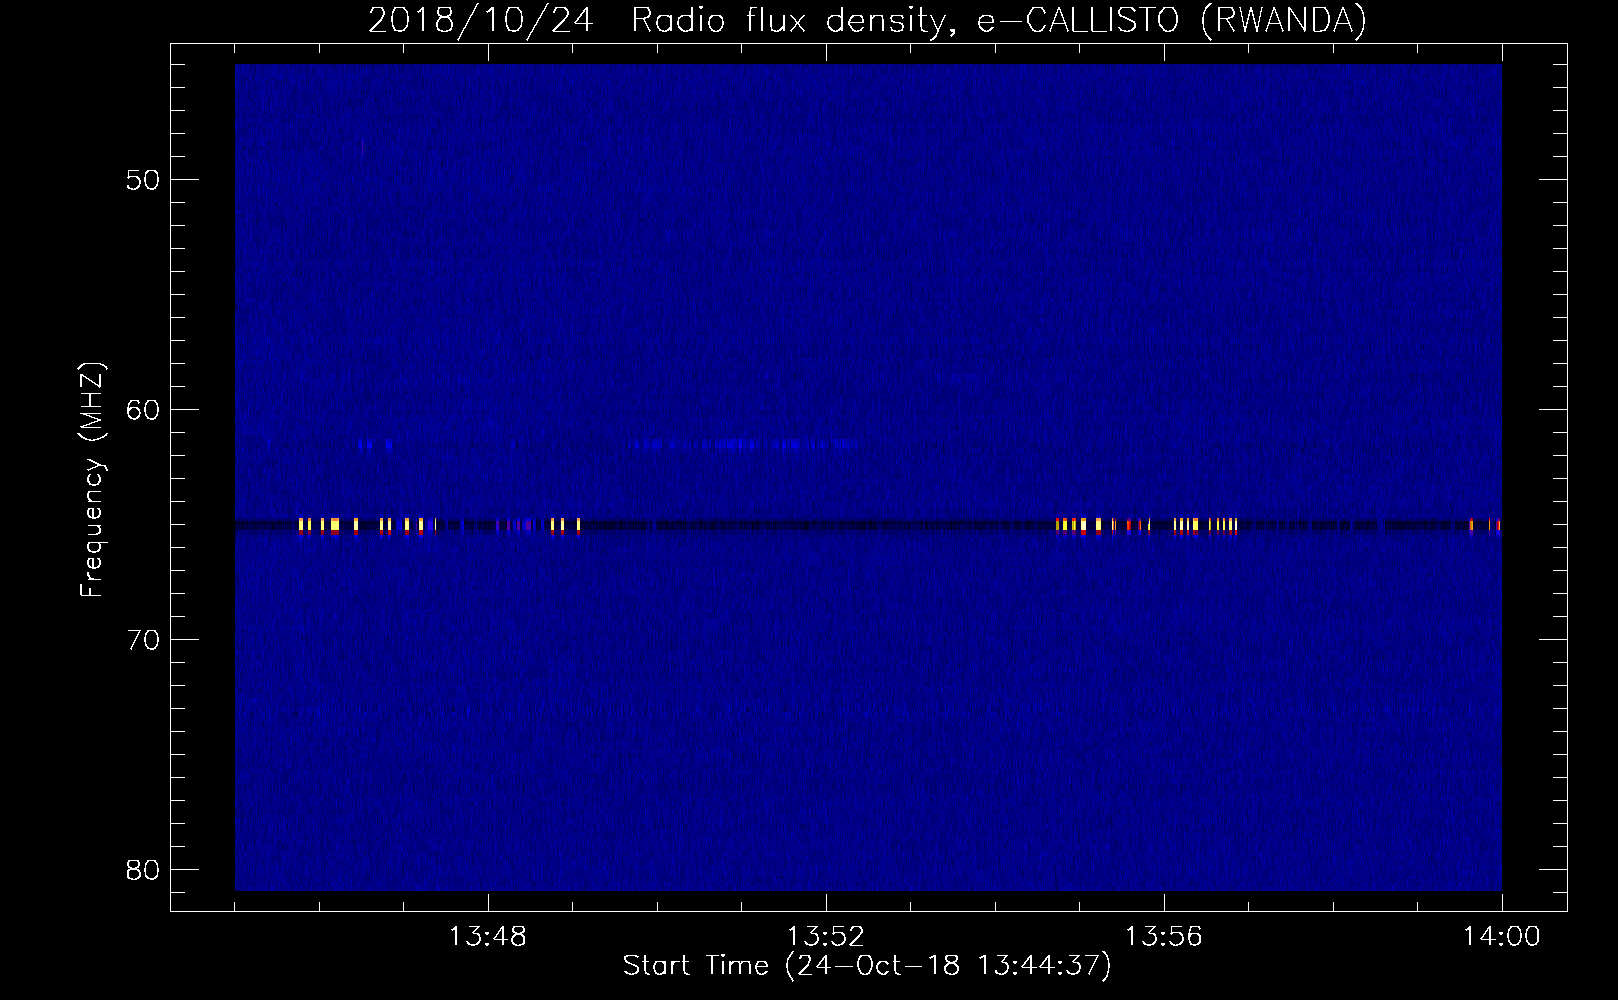
Task: Click the frequency tick label '60'
Action: coord(143,410)
